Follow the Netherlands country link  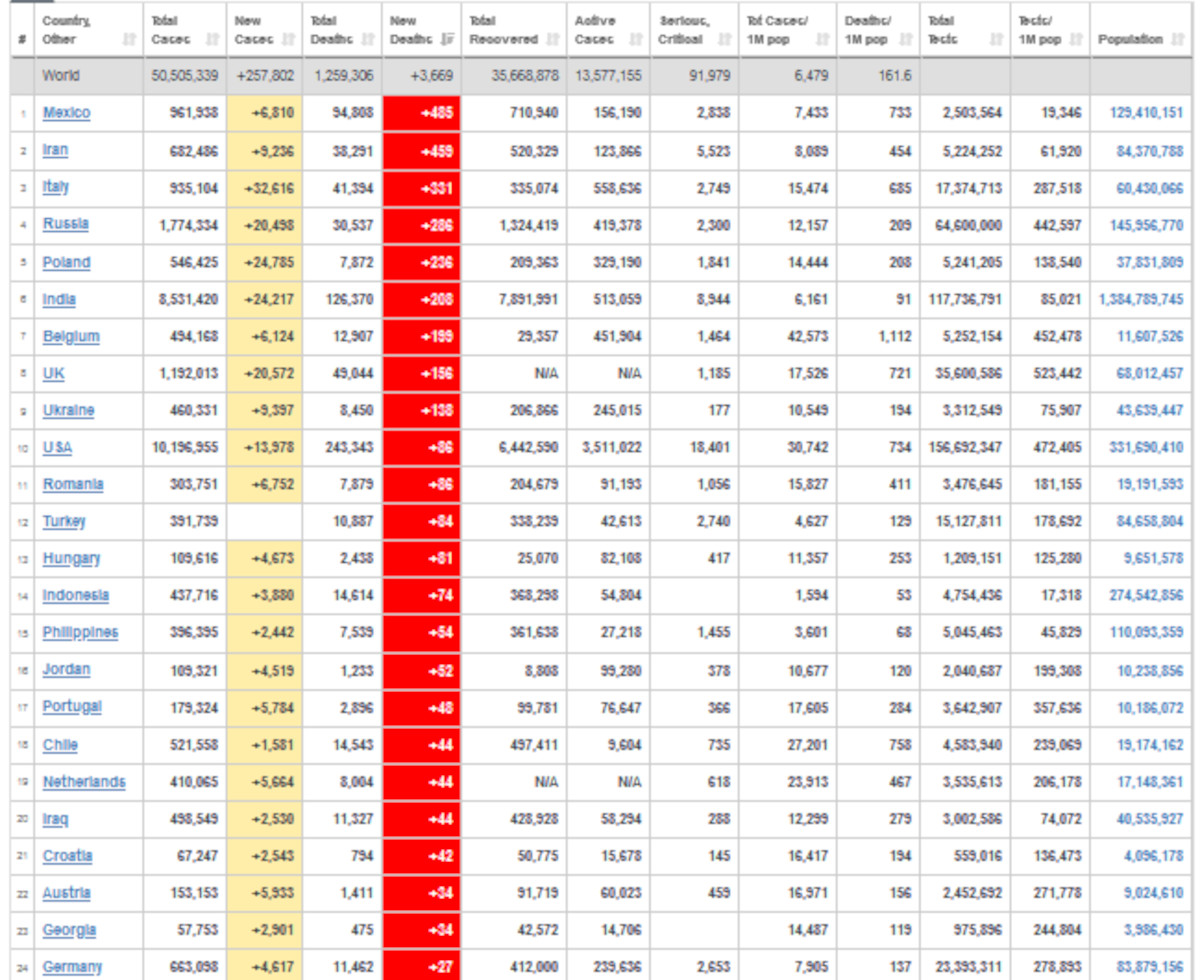pyautogui.click(x=84, y=782)
